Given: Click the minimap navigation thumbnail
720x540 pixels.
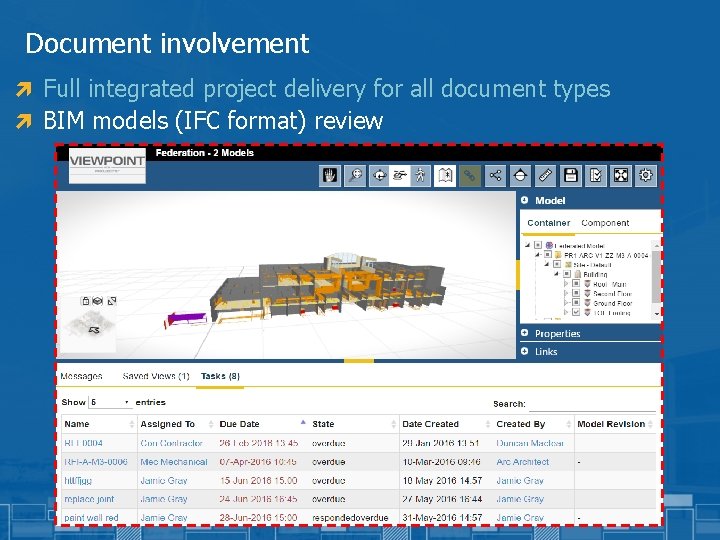Looking at the screenshot, I should tap(90, 323).
